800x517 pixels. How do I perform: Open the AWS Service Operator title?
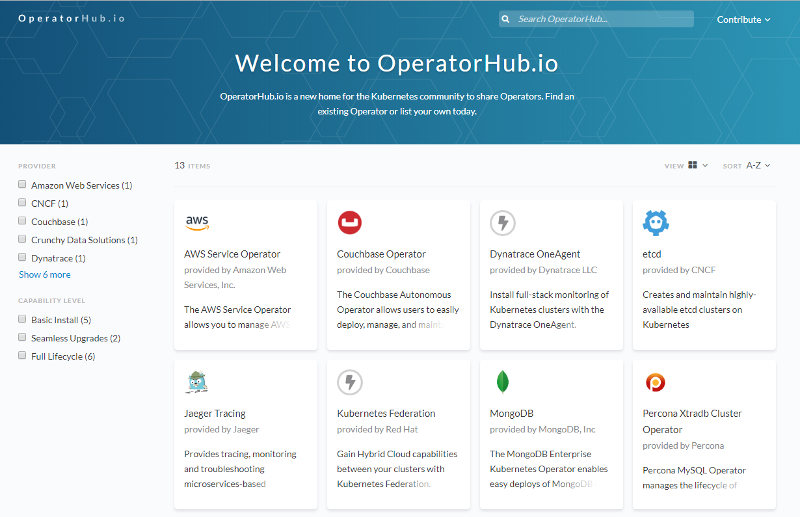pos(232,254)
